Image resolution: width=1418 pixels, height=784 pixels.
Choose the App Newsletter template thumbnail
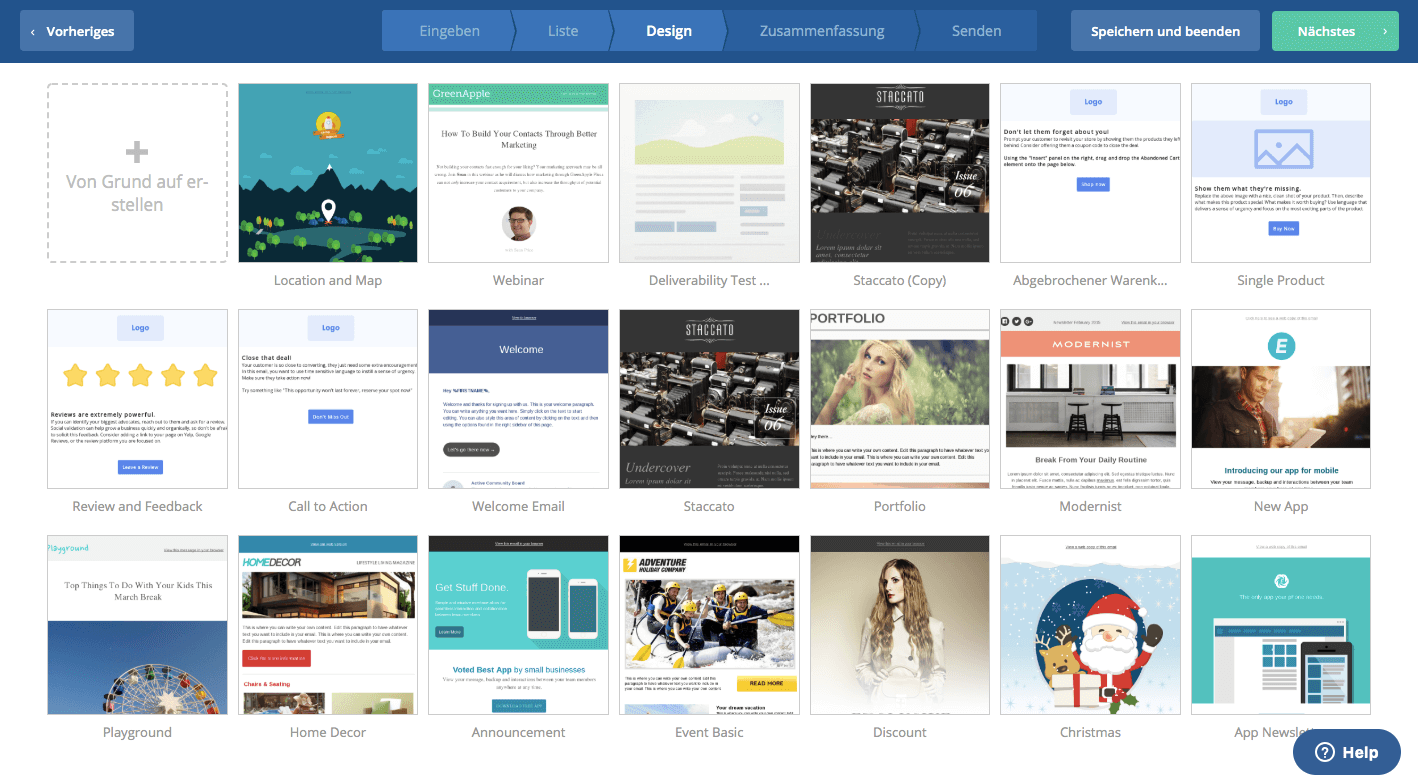[x=1281, y=625]
